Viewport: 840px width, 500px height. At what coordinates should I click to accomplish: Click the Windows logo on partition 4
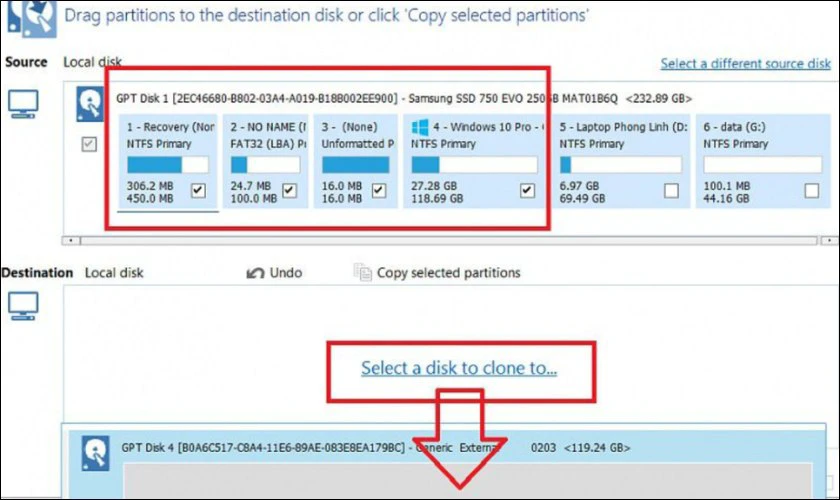419,127
